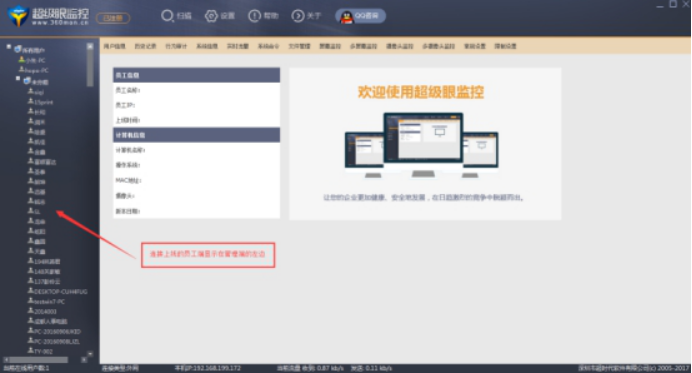Click the 扫描 (scan) magnifier icon

coord(167,16)
